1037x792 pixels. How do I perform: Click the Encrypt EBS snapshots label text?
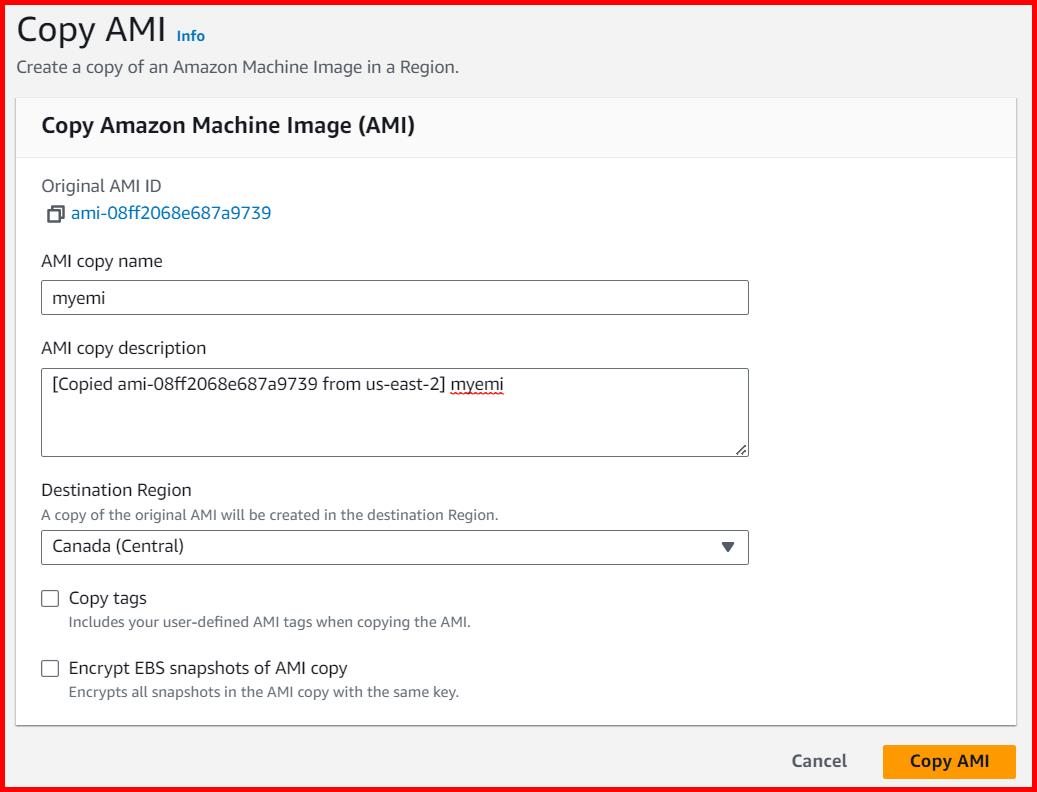tap(207, 668)
